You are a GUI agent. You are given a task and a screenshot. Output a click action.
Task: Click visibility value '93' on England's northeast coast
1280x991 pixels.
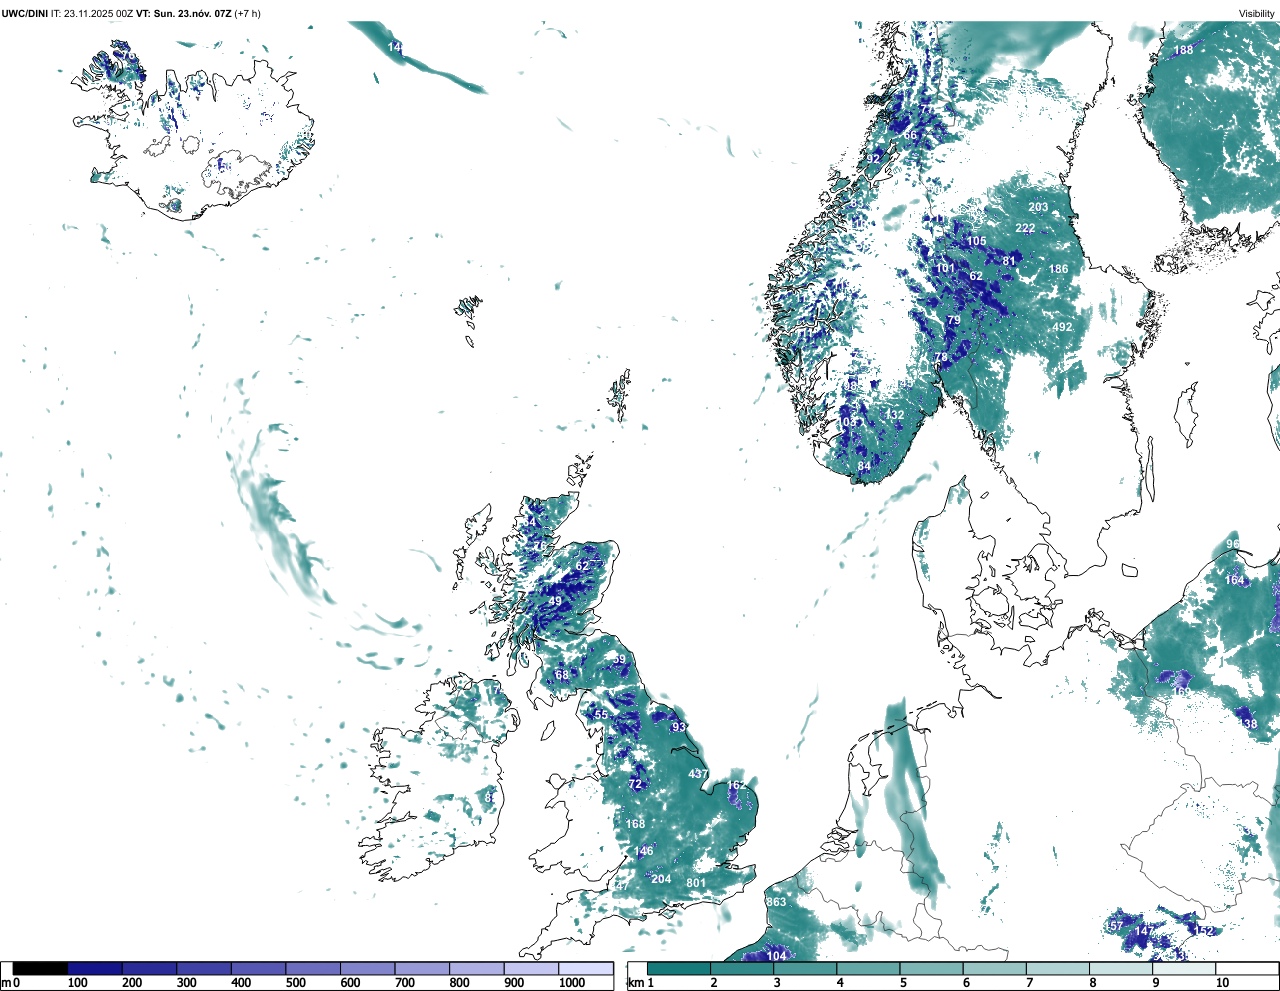coord(679,727)
